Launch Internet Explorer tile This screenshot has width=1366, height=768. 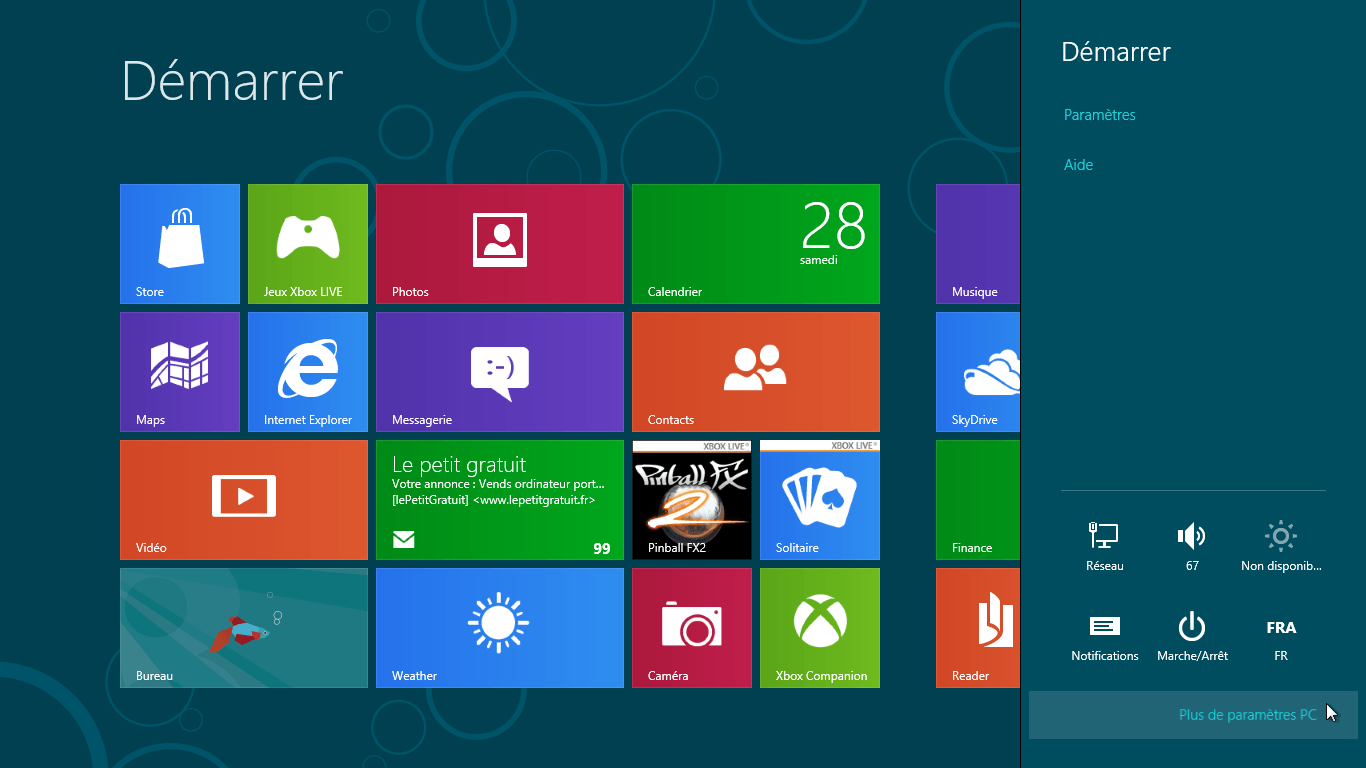[x=308, y=372]
